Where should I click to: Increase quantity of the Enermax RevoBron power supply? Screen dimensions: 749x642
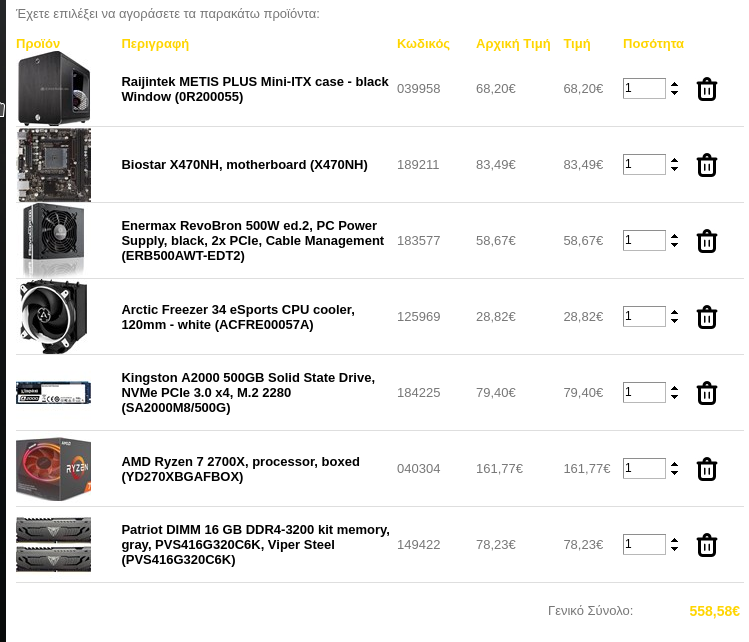(674, 236)
